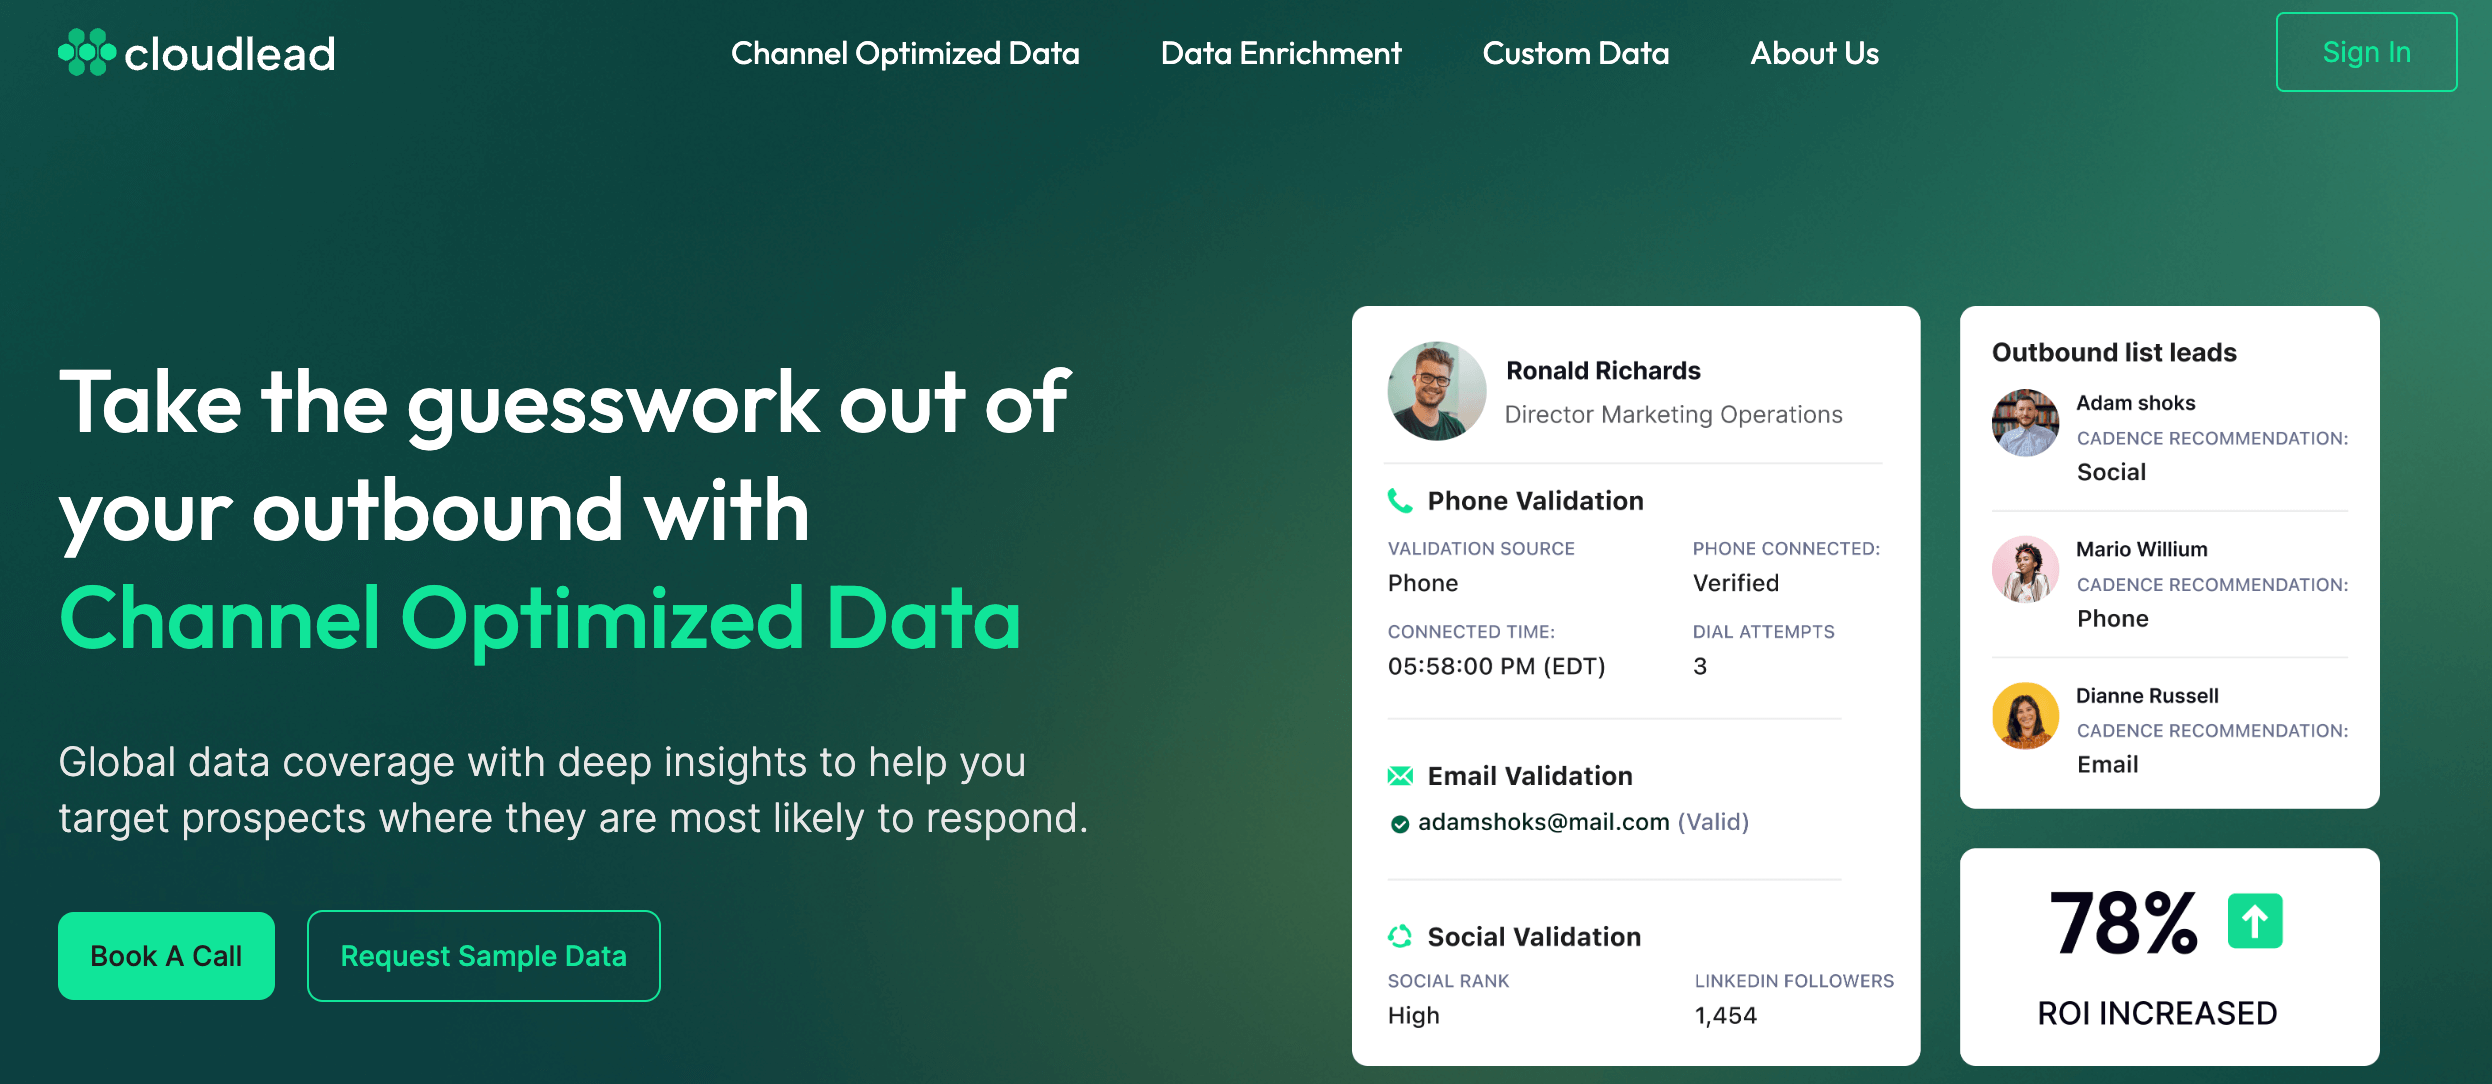Open the About Us menu item

[x=1817, y=52]
